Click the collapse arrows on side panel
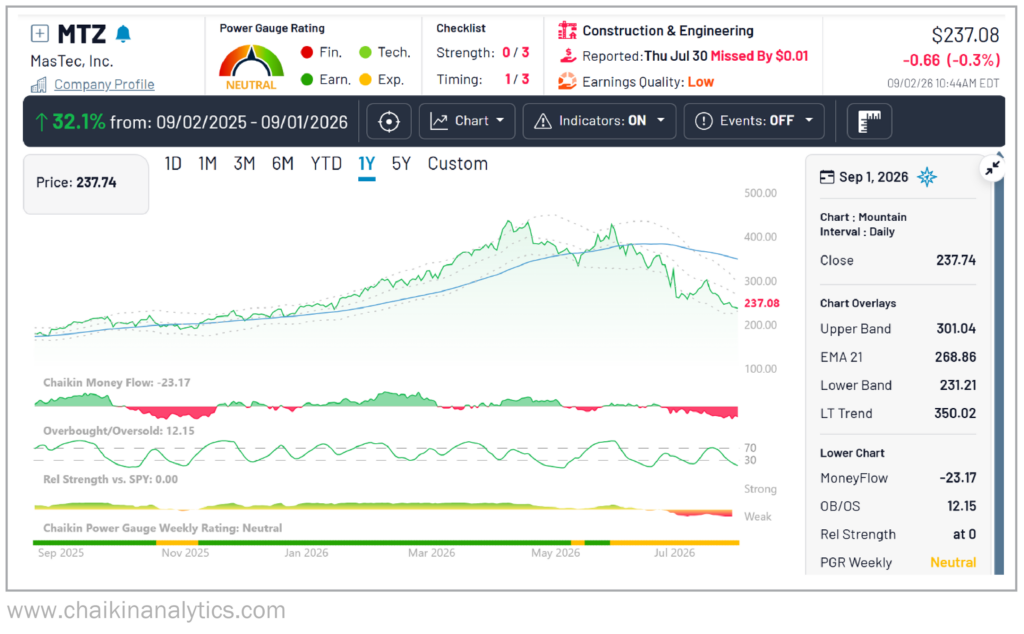This screenshot has width=1024, height=634. (993, 168)
